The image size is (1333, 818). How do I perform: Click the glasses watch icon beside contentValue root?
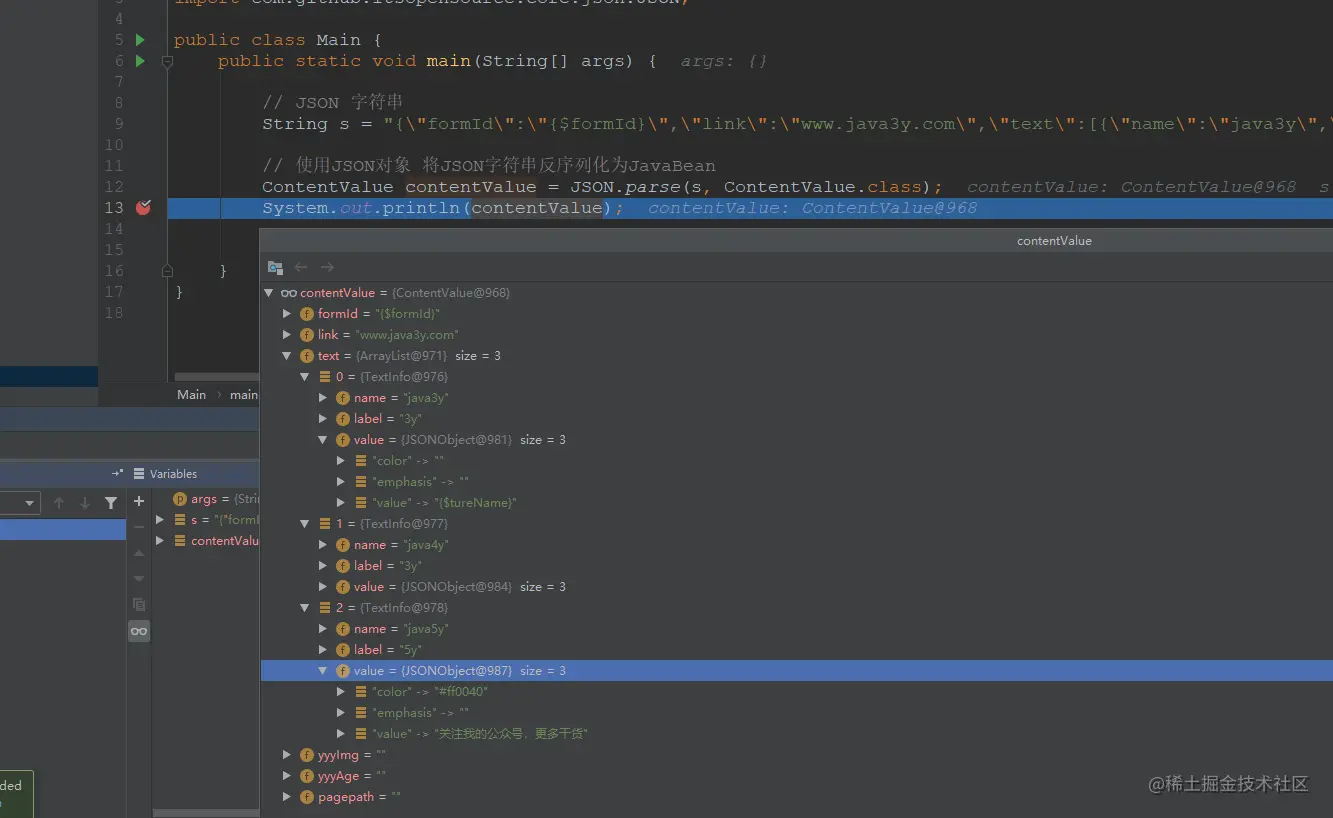click(x=288, y=293)
